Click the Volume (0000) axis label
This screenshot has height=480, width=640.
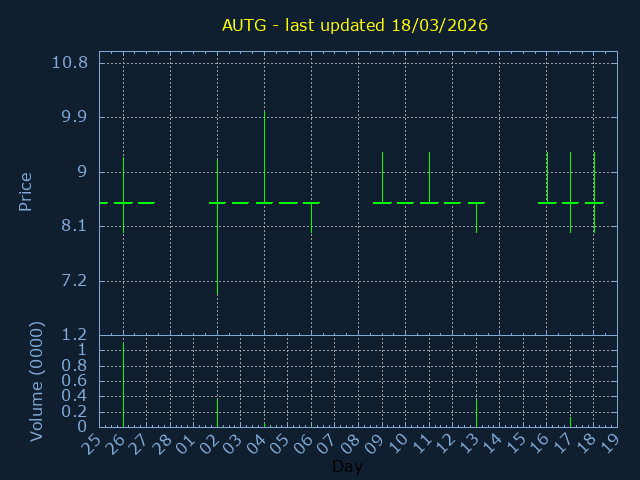(37, 381)
